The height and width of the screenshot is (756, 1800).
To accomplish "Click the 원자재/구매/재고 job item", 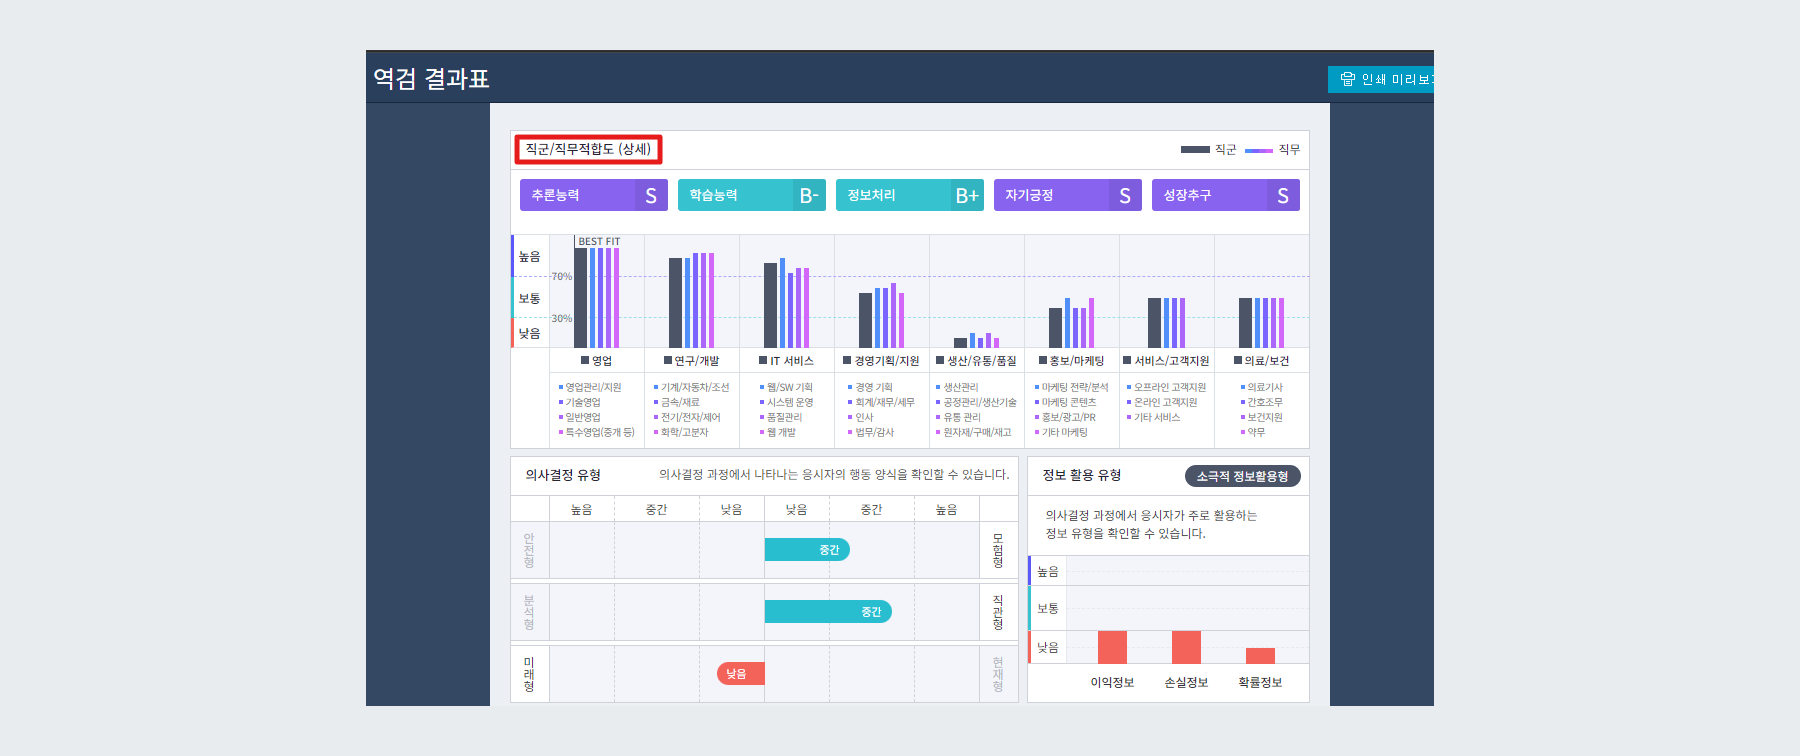I will [974, 432].
